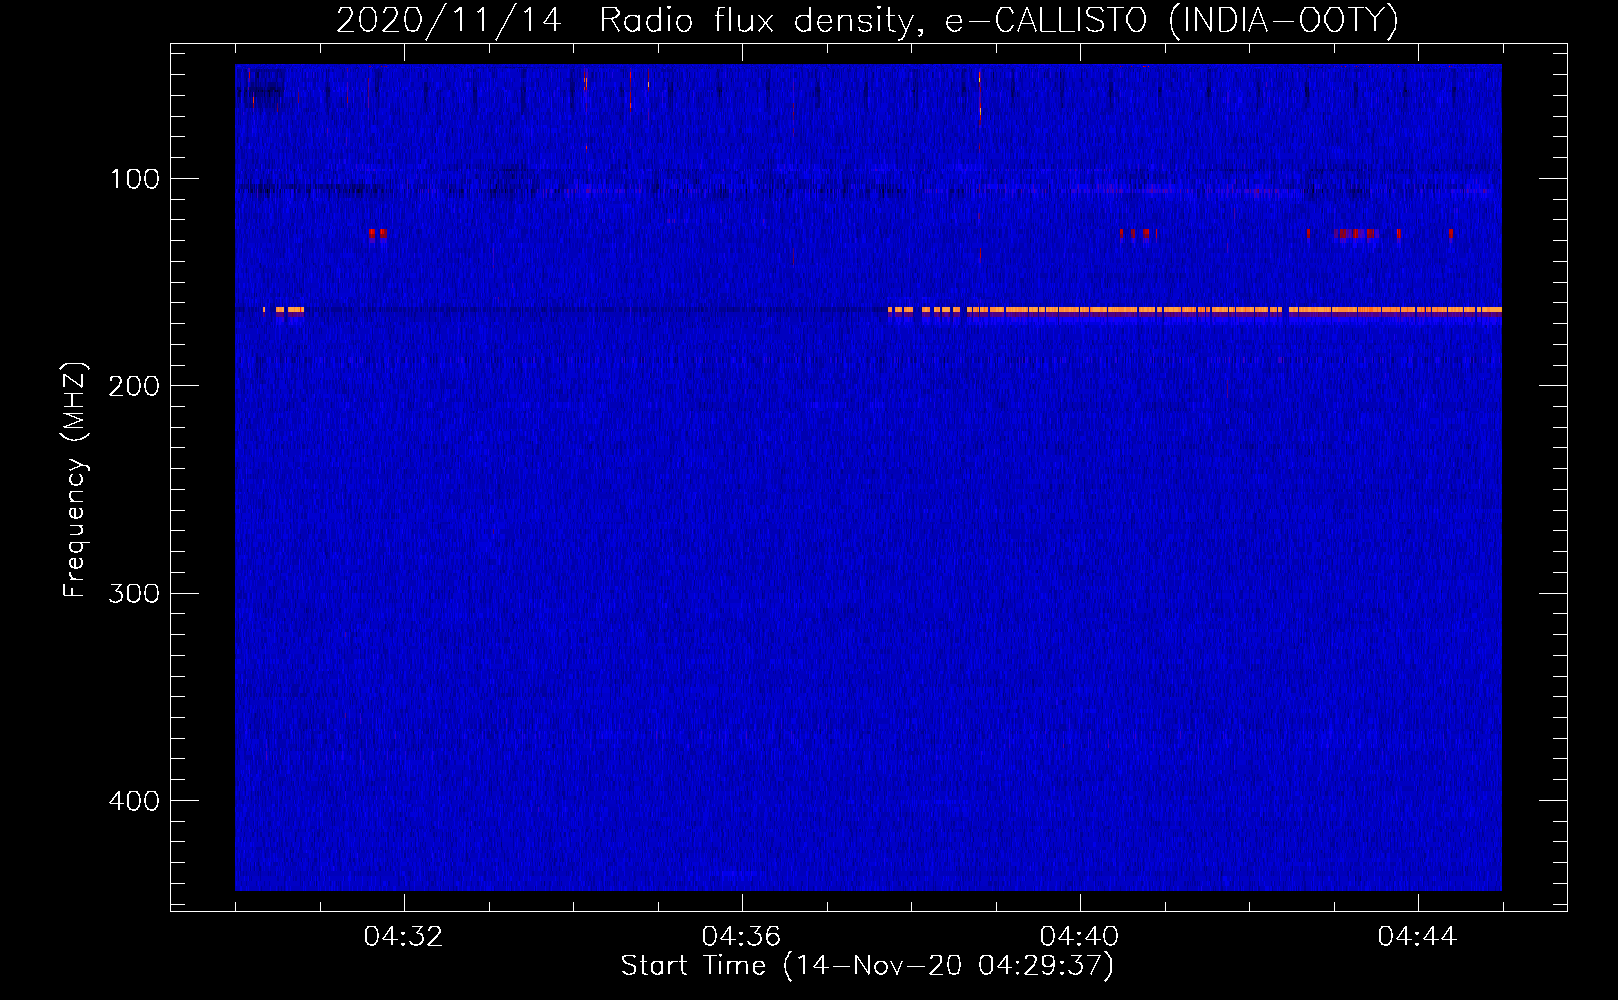1618x1000 pixels.
Task: Click the 'Start Time (14-Nov-20 04:29:37)' label
Action: pyautogui.click(x=867, y=966)
